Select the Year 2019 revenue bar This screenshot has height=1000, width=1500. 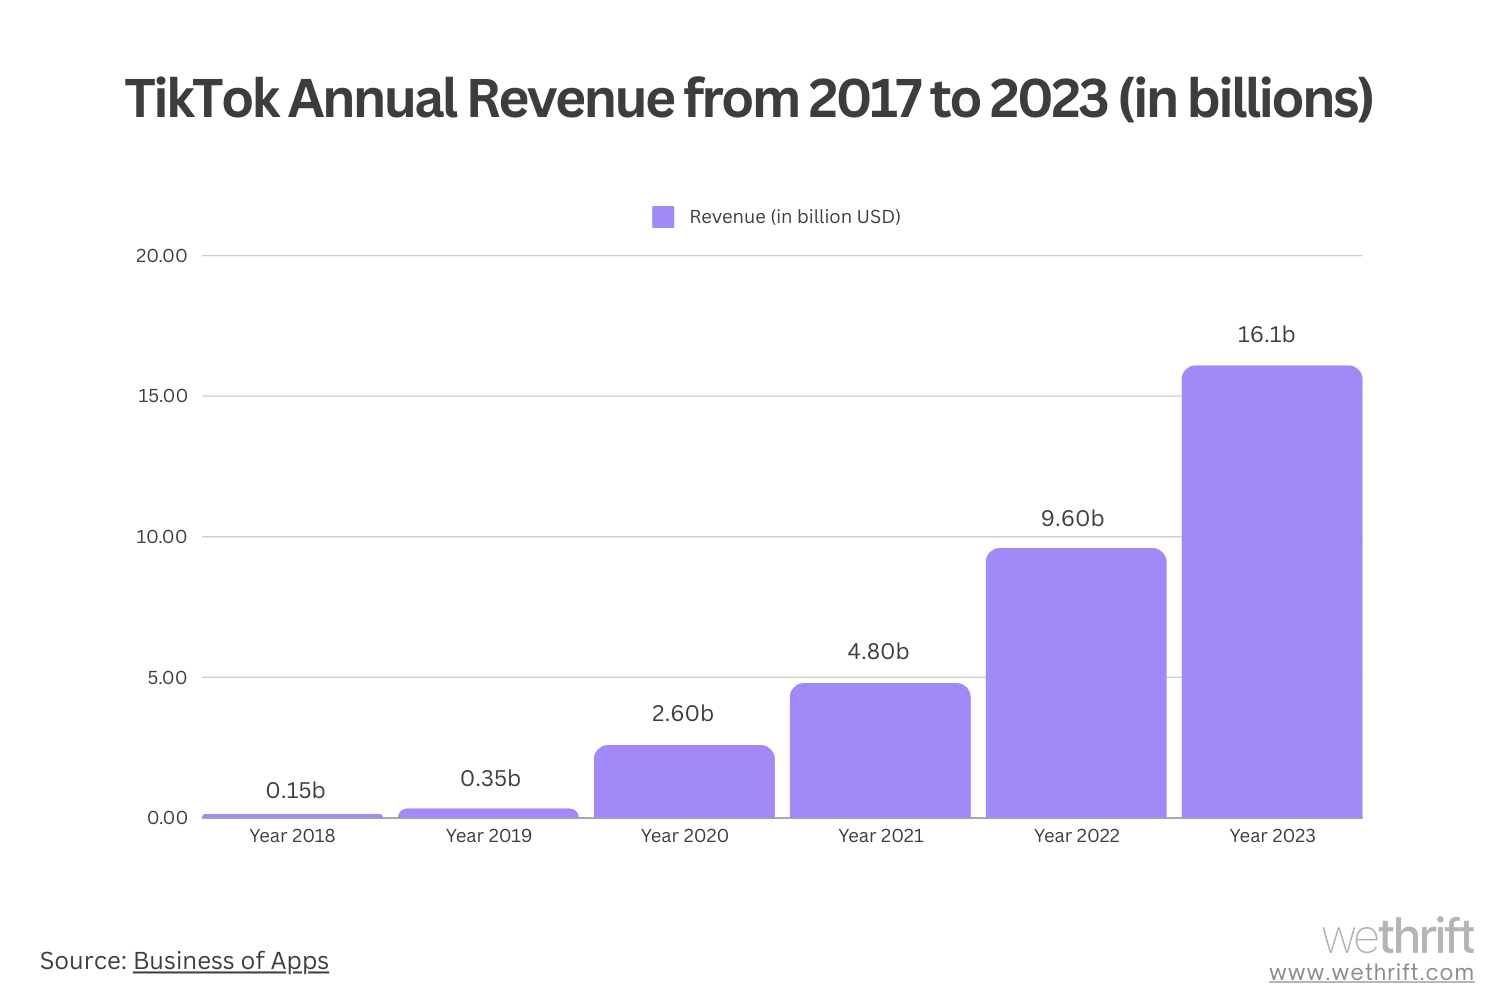(x=488, y=813)
